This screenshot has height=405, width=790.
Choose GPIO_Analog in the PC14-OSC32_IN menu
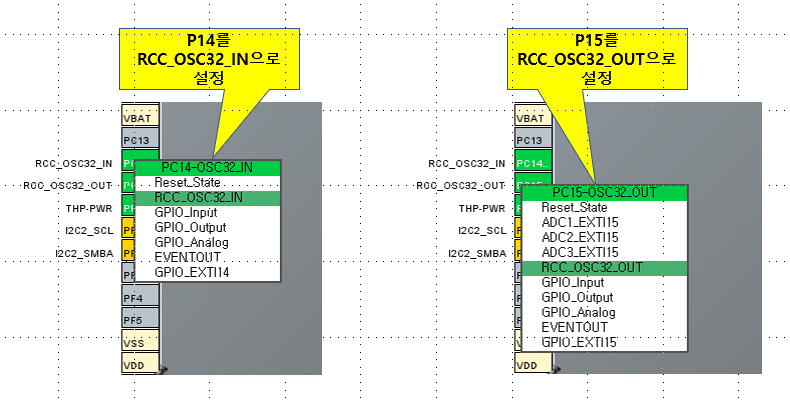click(x=191, y=243)
